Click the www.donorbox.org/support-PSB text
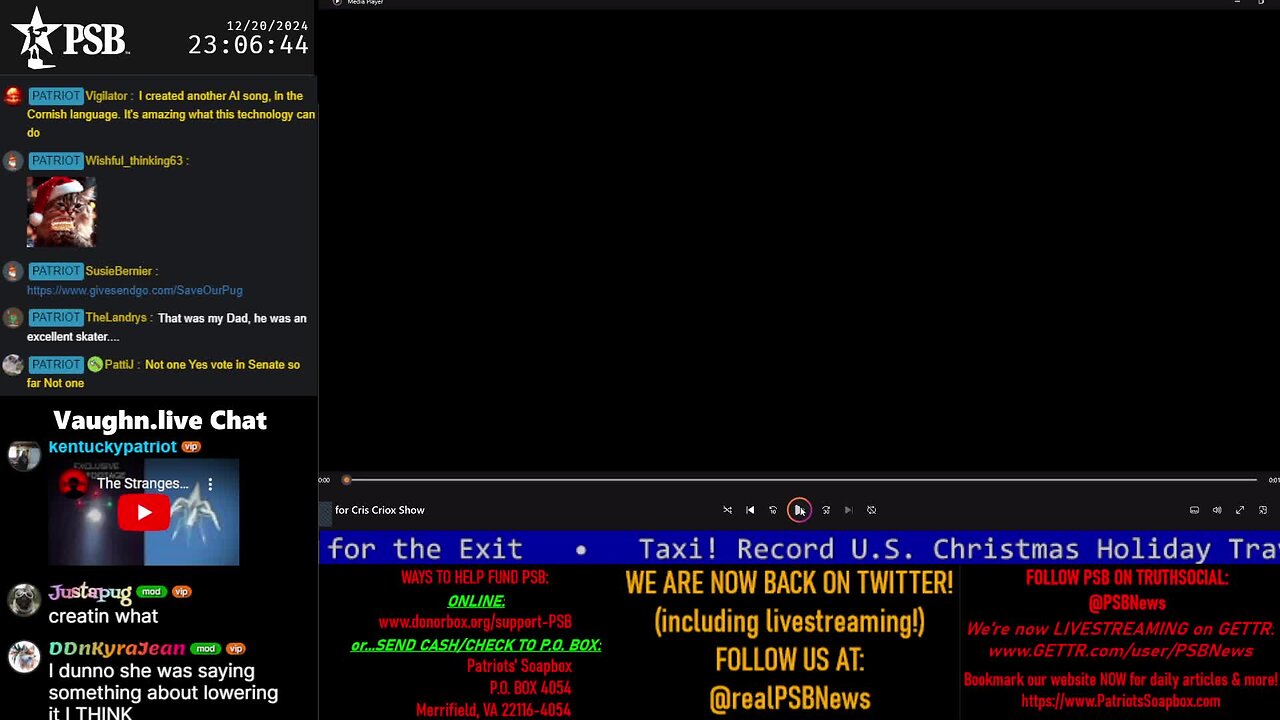1280x720 pixels. tap(475, 622)
